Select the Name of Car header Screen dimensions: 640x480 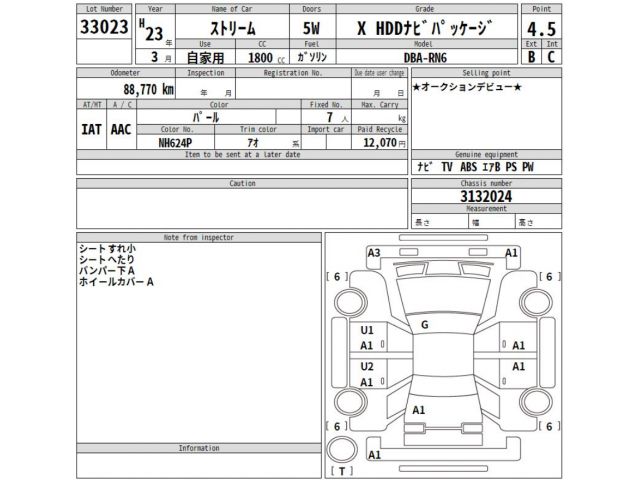click(x=232, y=9)
